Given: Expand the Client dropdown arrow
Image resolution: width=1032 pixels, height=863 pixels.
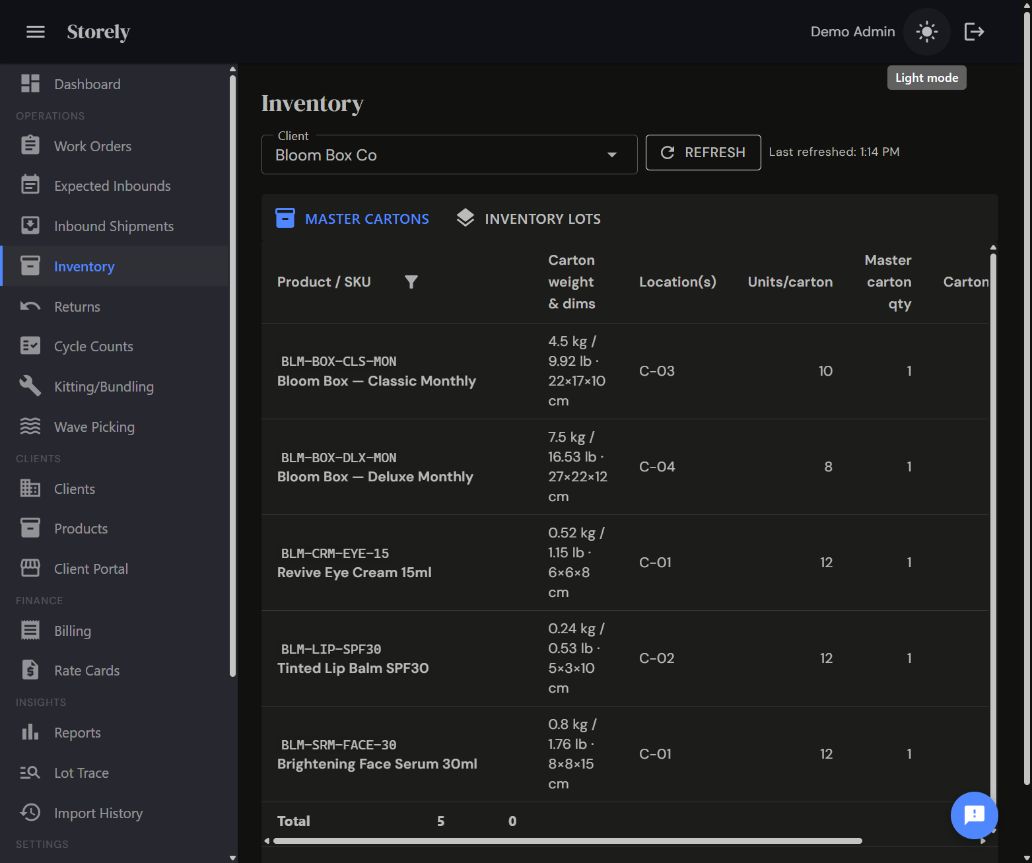Looking at the screenshot, I should coord(612,155).
